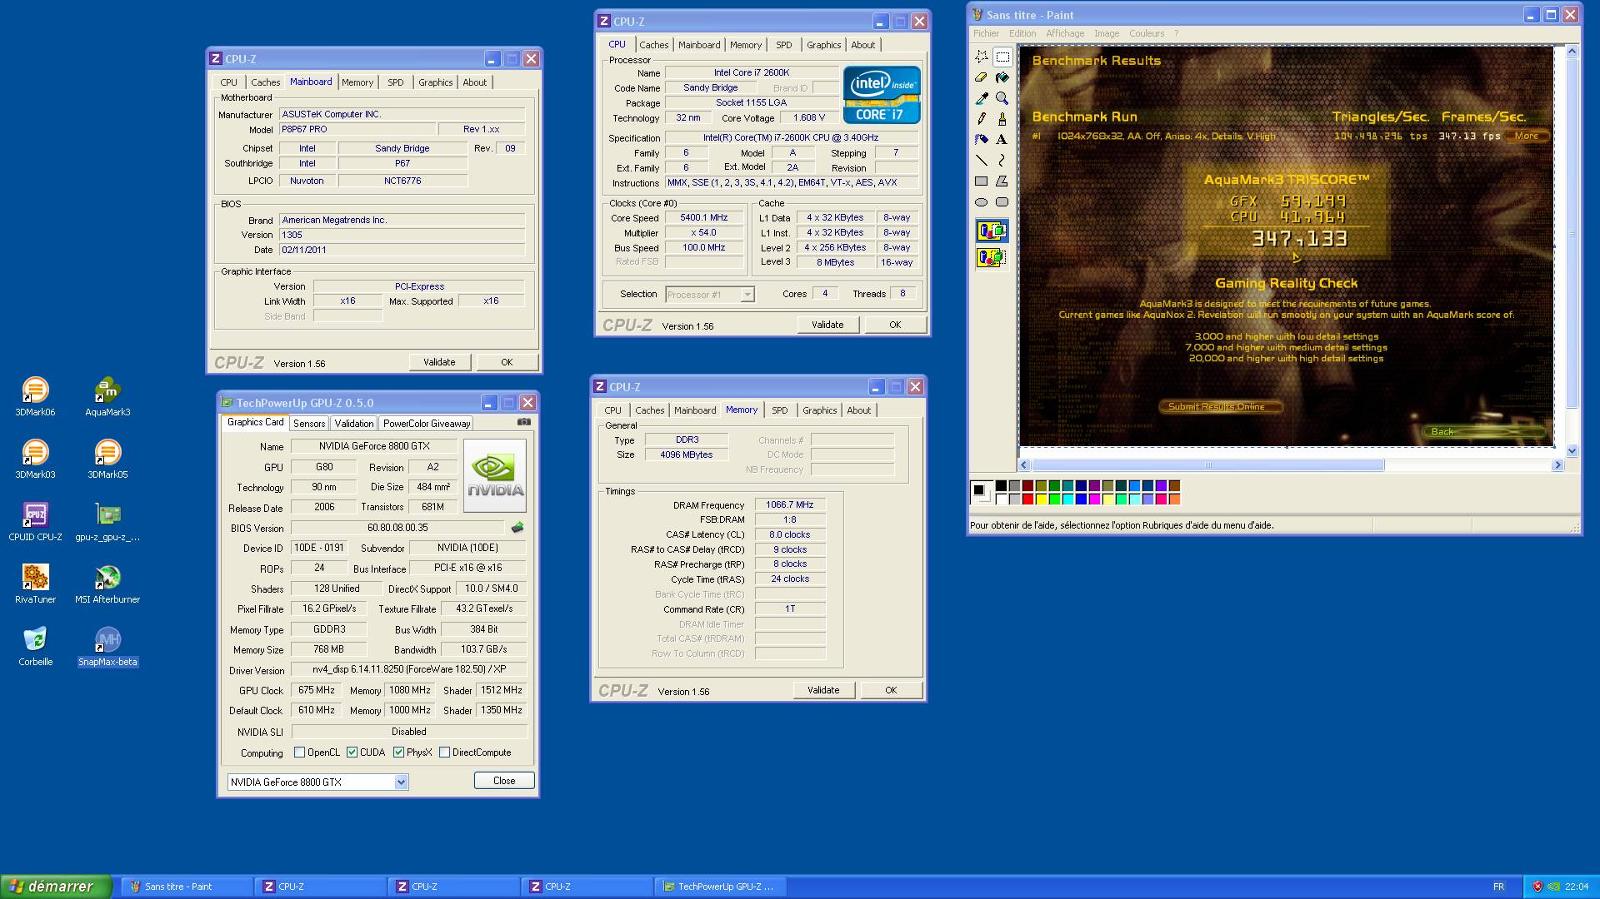Image resolution: width=1600 pixels, height=899 pixels.
Task: Click the Model field P8P67 PRO
Action: pos(357,129)
